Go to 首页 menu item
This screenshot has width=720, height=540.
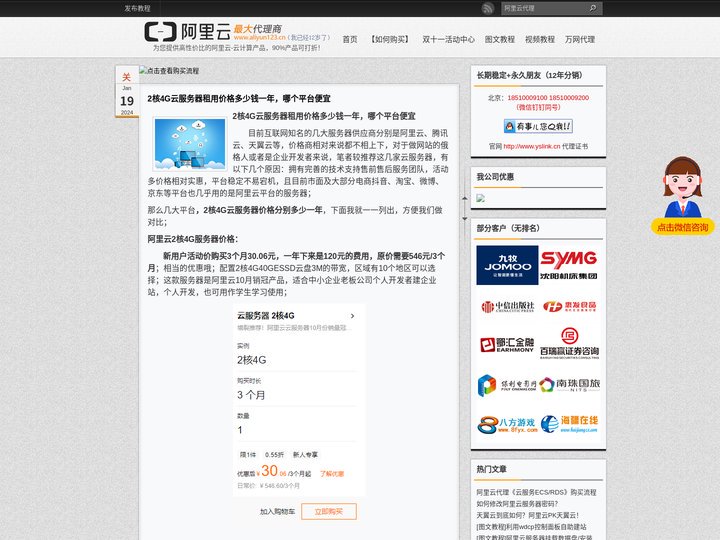point(350,39)
